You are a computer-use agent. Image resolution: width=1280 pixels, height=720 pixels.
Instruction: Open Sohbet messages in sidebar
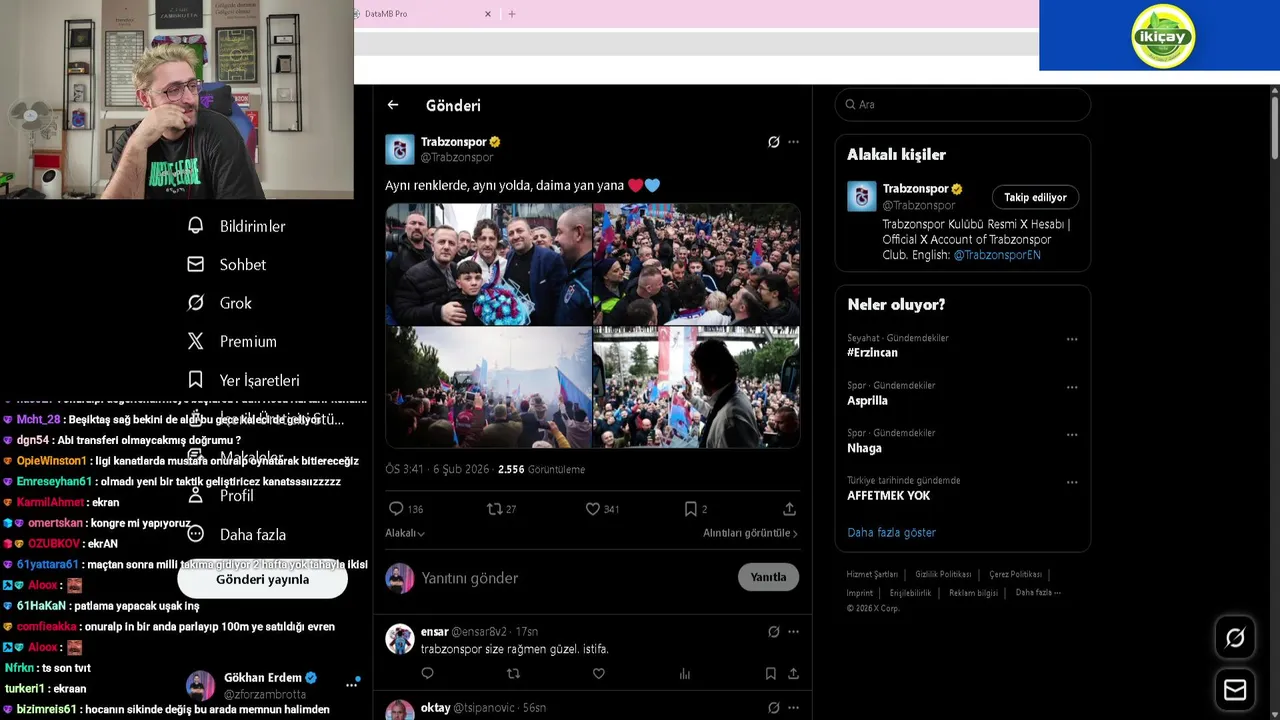click(227, 265)
